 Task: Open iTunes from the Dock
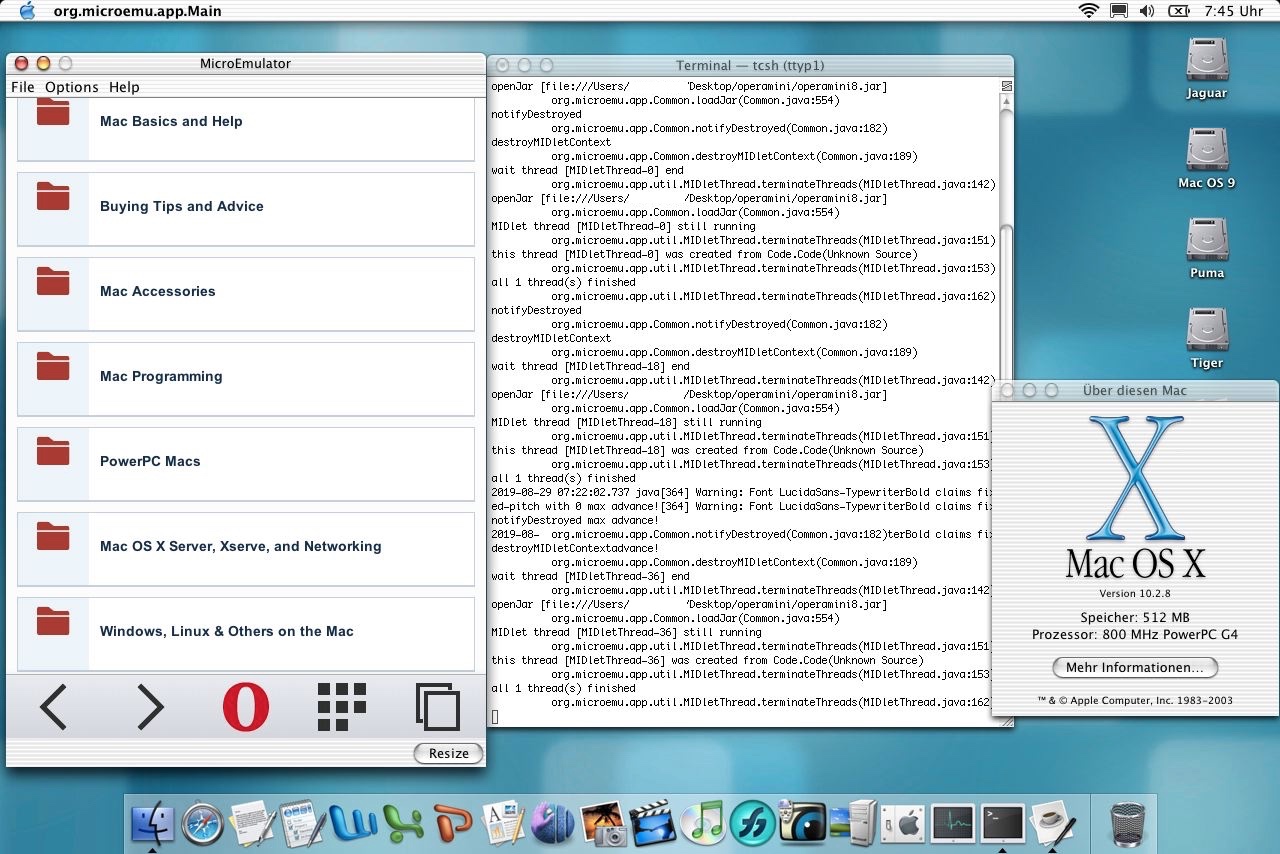click(x=703, y=823)
